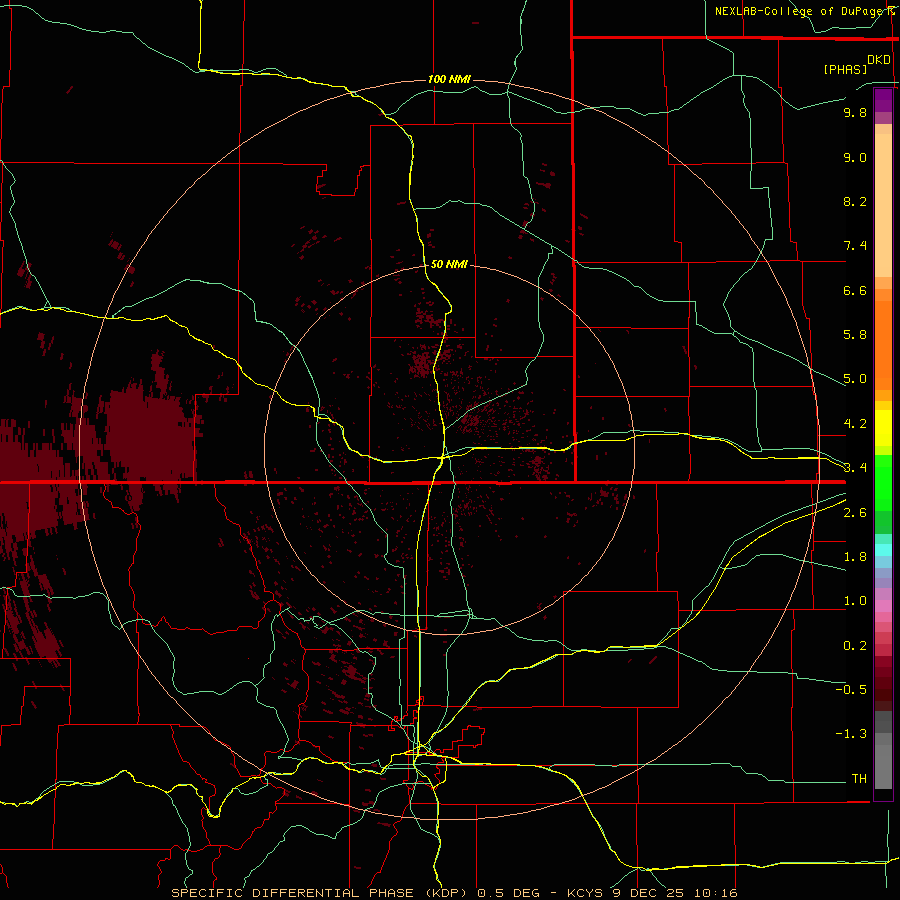The width and height of the screenshot is (900, 900).
Task: Click the "[PHAS]" legend unit label
Action: [845, 69]
